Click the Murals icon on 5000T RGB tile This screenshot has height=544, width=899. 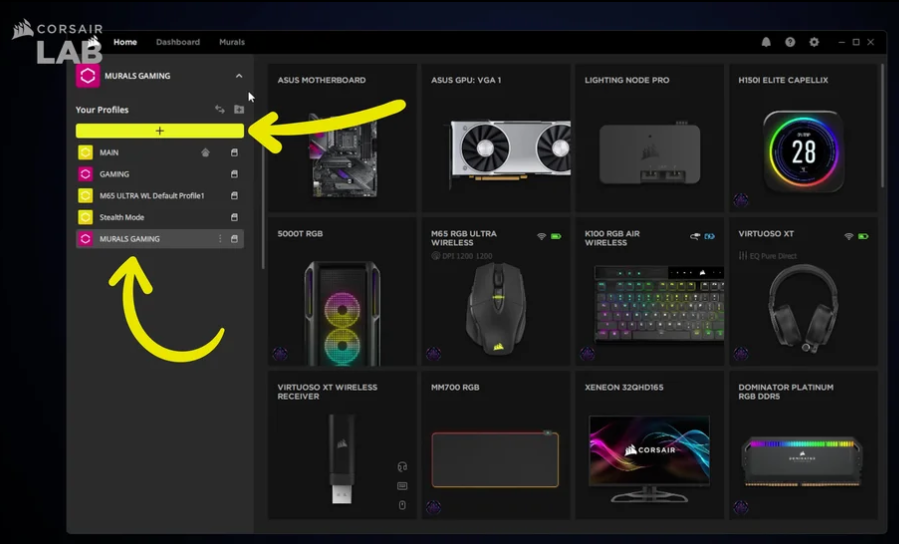tap(280, 354)
